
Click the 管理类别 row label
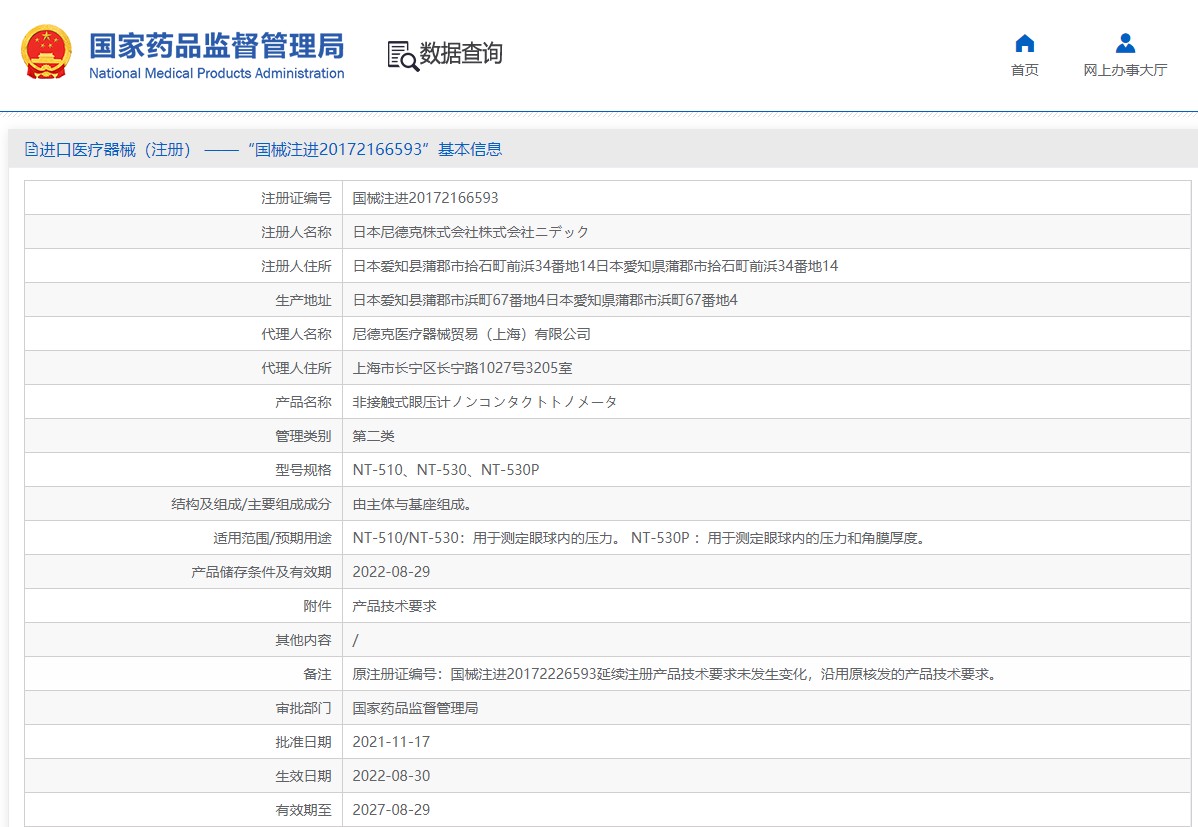coord(303,436)
